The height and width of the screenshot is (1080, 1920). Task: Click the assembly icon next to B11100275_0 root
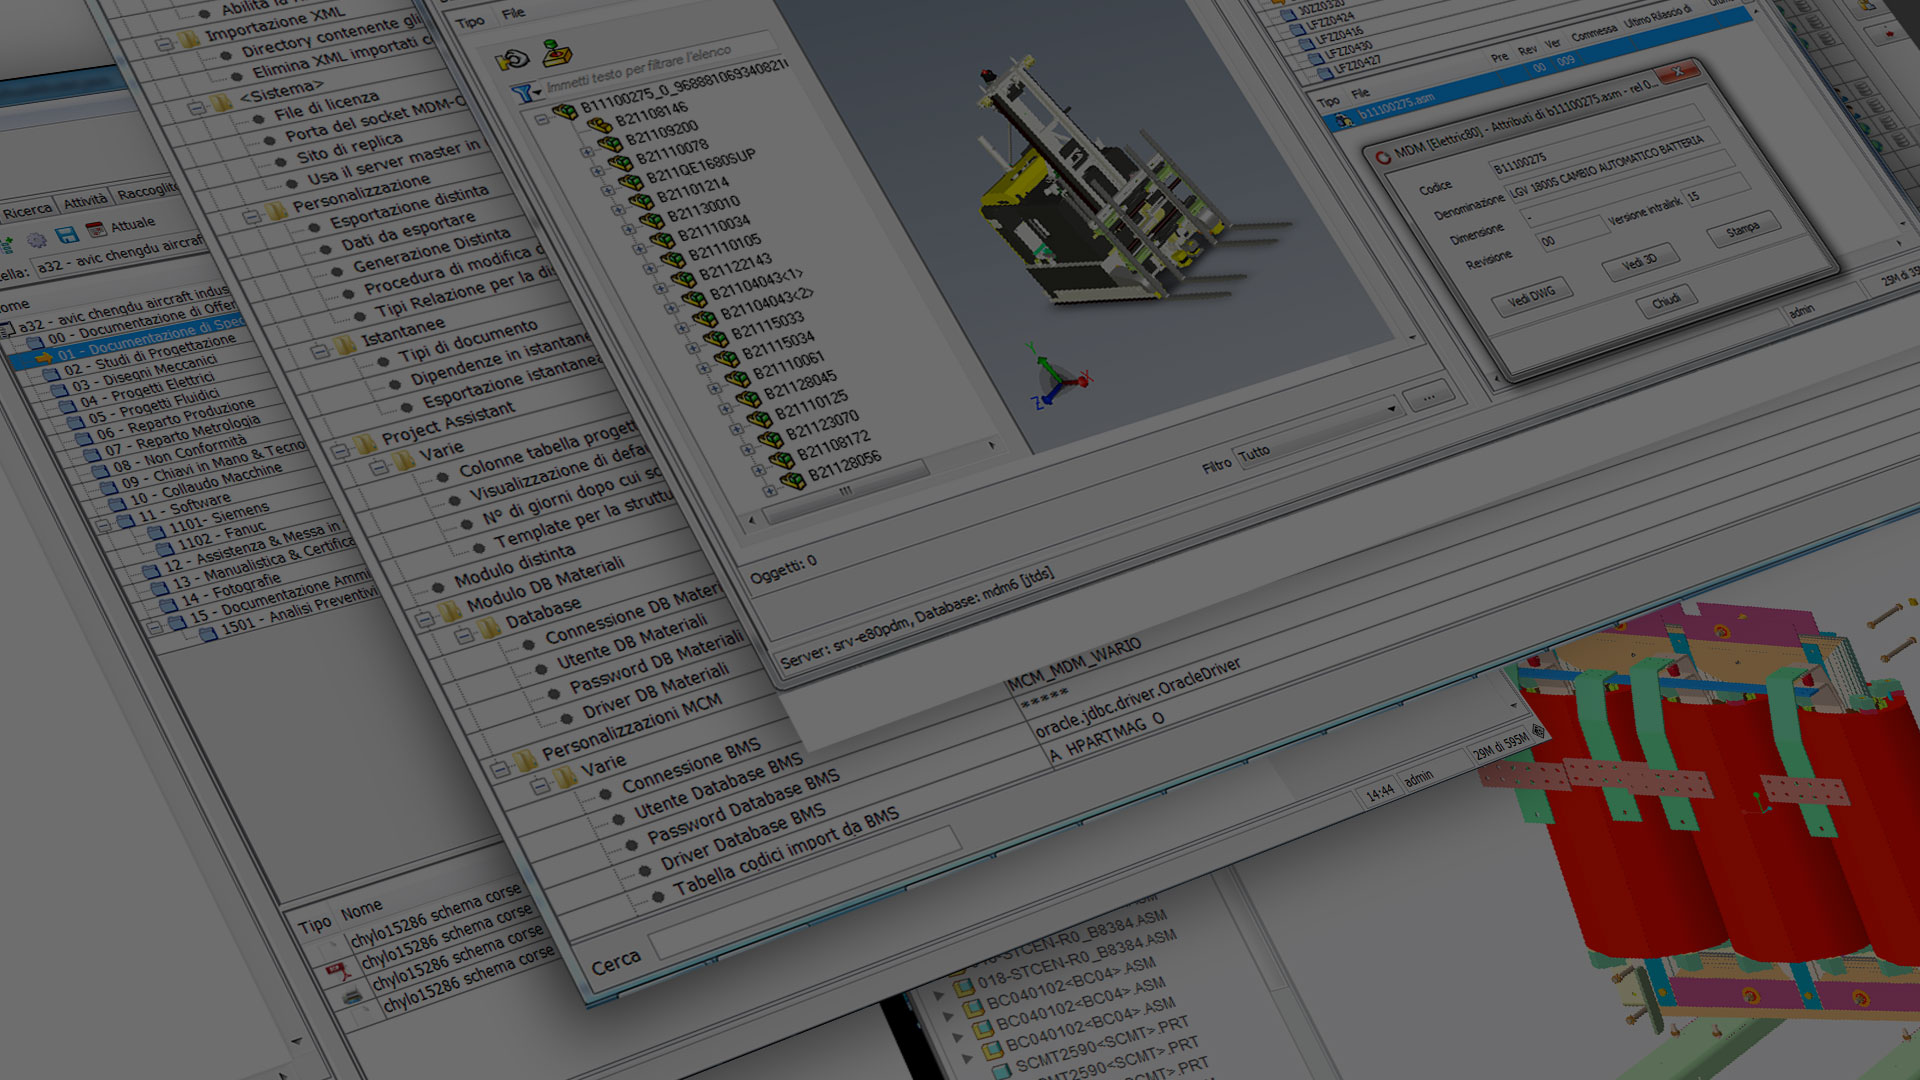tap(564, 112)
